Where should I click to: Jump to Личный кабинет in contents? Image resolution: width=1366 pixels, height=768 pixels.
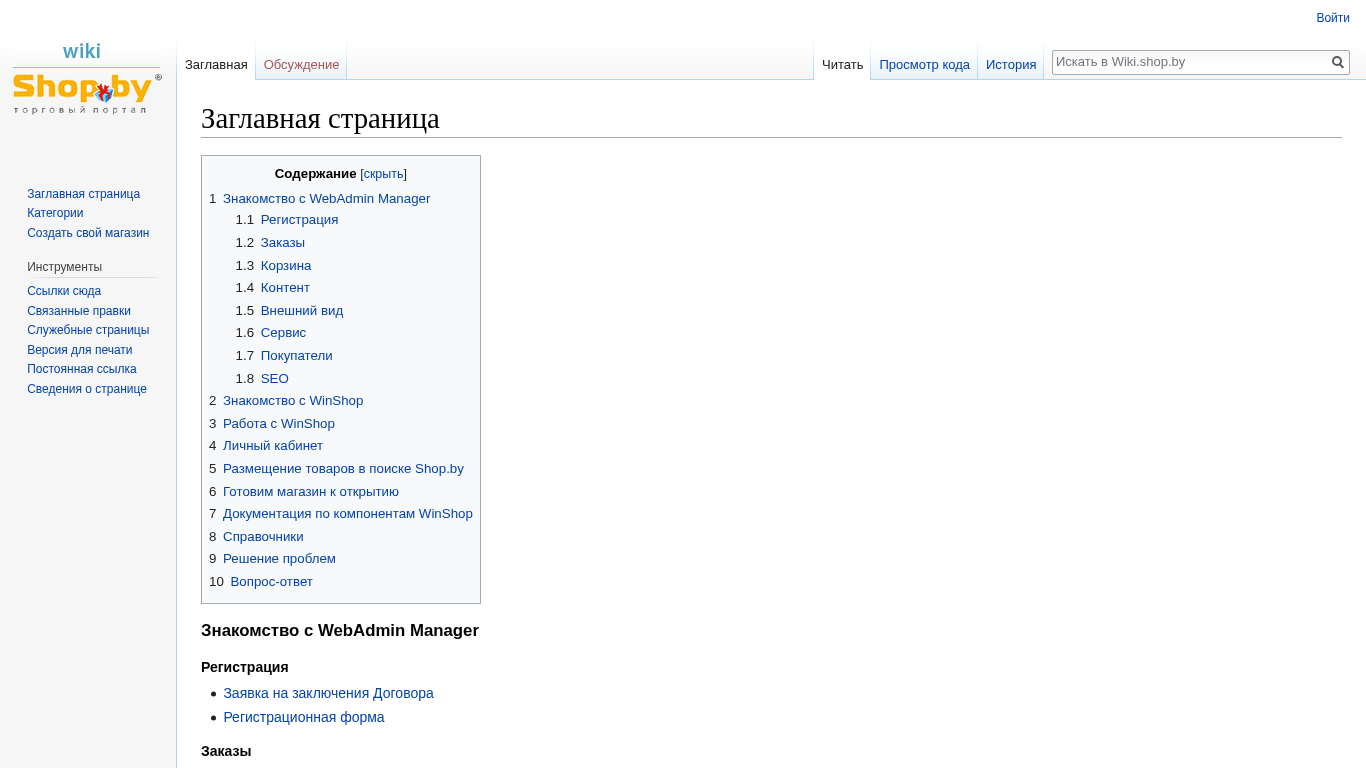tap(272, 446)
